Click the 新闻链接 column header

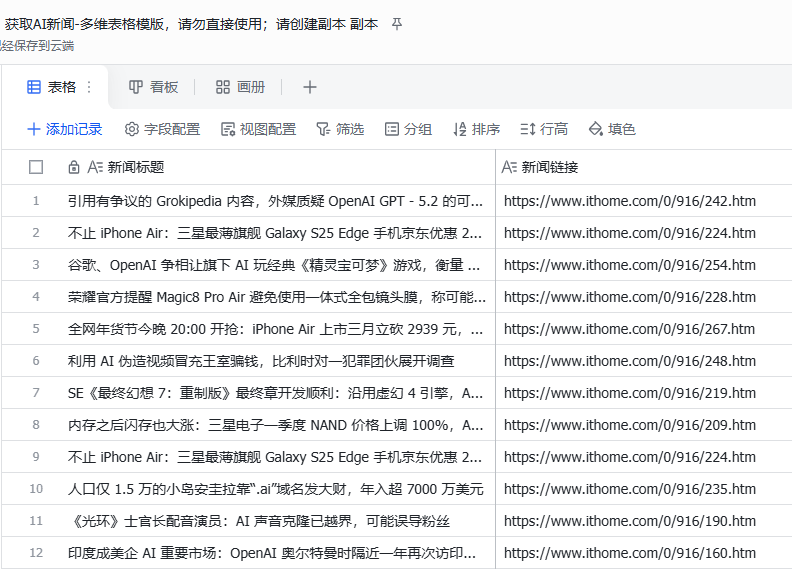[644, 167]
